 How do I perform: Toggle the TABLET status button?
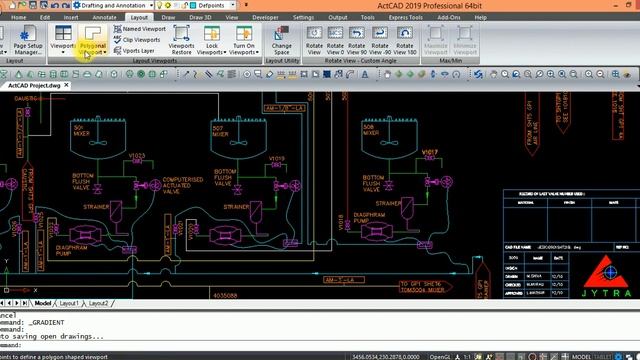coord(602,357)
